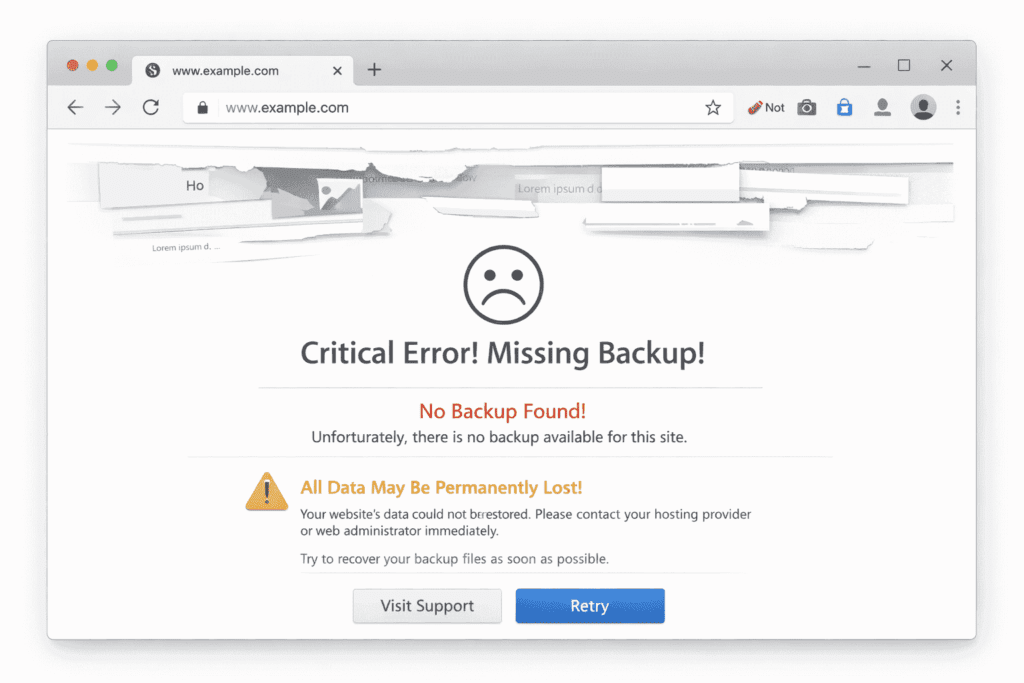Viewport: 1024px width, 683px height.
Task: Close the www.example.com tab
Action: tap(338, 70)
